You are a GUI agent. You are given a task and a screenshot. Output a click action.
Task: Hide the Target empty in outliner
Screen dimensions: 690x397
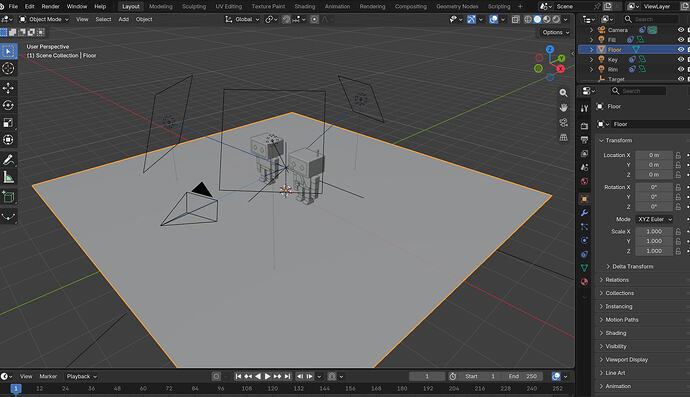coord(681,79)
